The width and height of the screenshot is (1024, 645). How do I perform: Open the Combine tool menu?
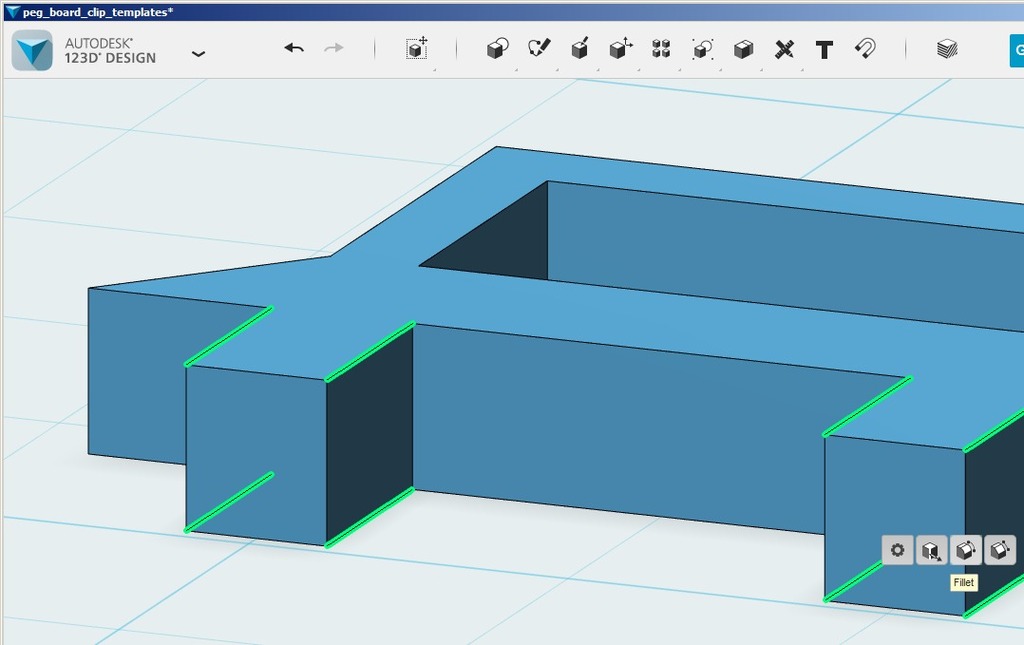[x=743, y=49]
